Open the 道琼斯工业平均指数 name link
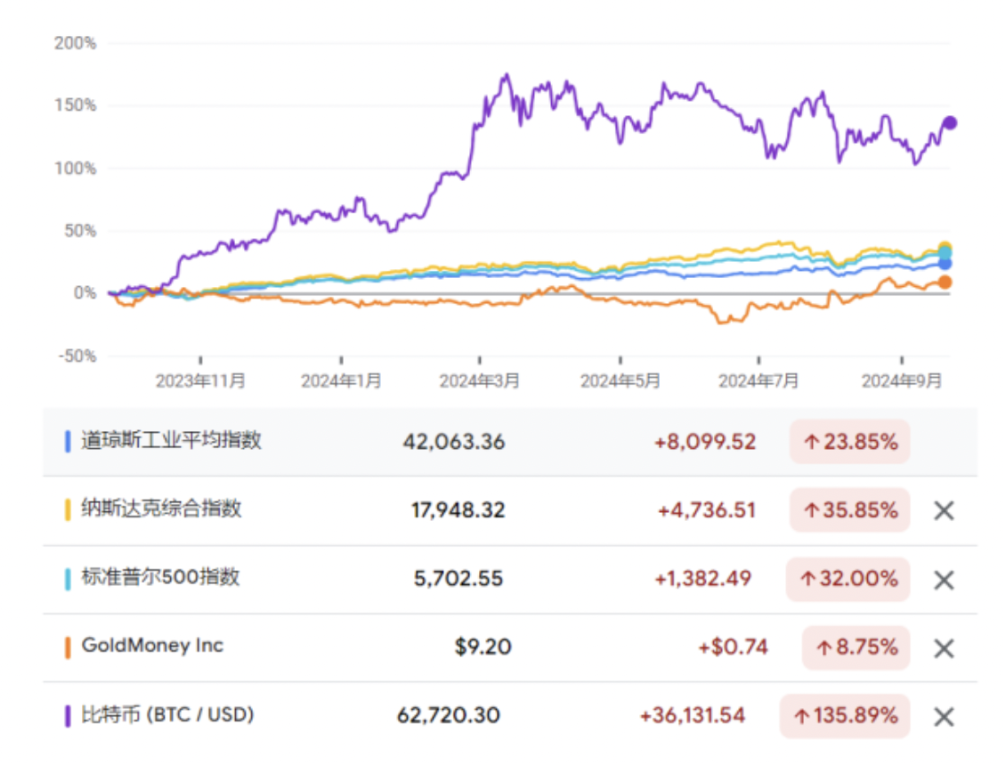1003x763 pixels. click(171, 440)
